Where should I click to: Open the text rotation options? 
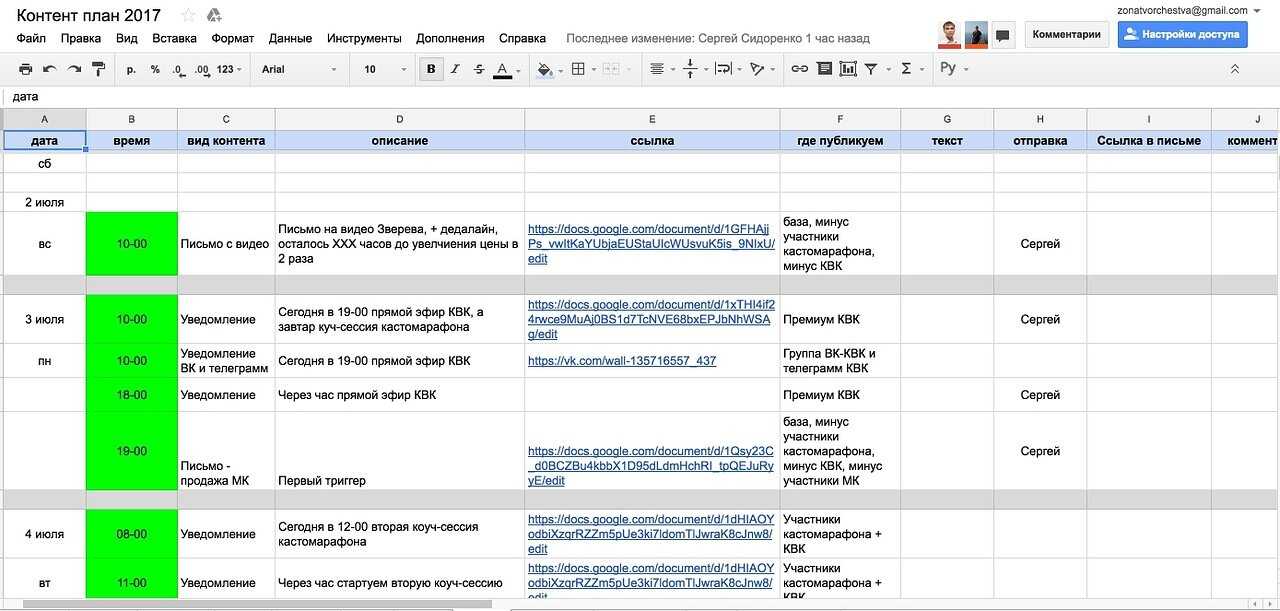(761, 69)
